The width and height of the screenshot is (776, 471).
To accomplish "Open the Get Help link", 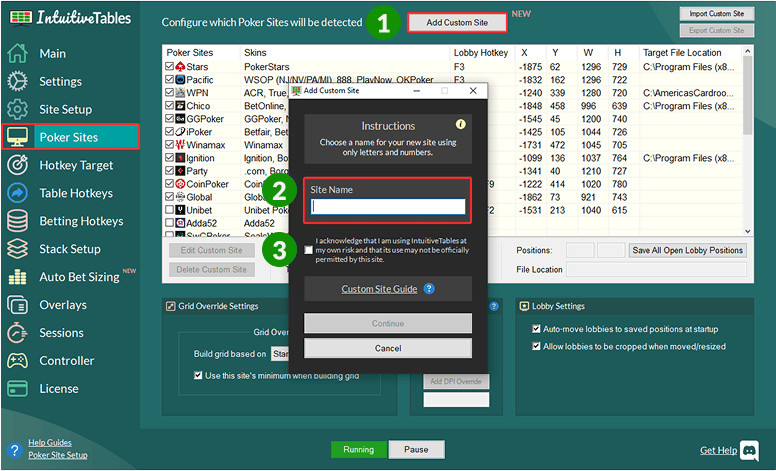I will coord(718,450).
